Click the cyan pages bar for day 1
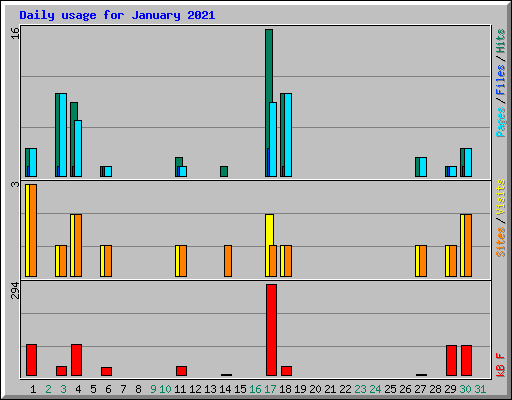The height and width of the screenshot is (400, 512). [x=33, y=162]
